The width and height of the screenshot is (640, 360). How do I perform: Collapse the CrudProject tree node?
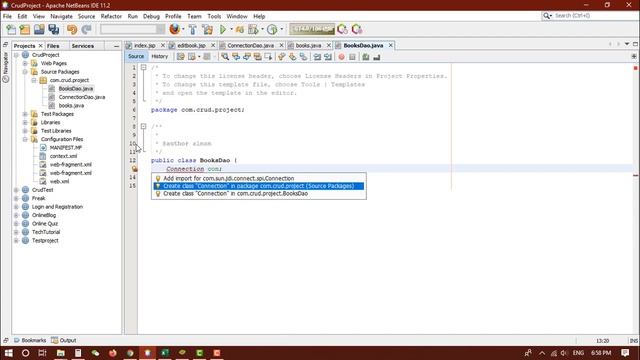click(x=16, y=55)
